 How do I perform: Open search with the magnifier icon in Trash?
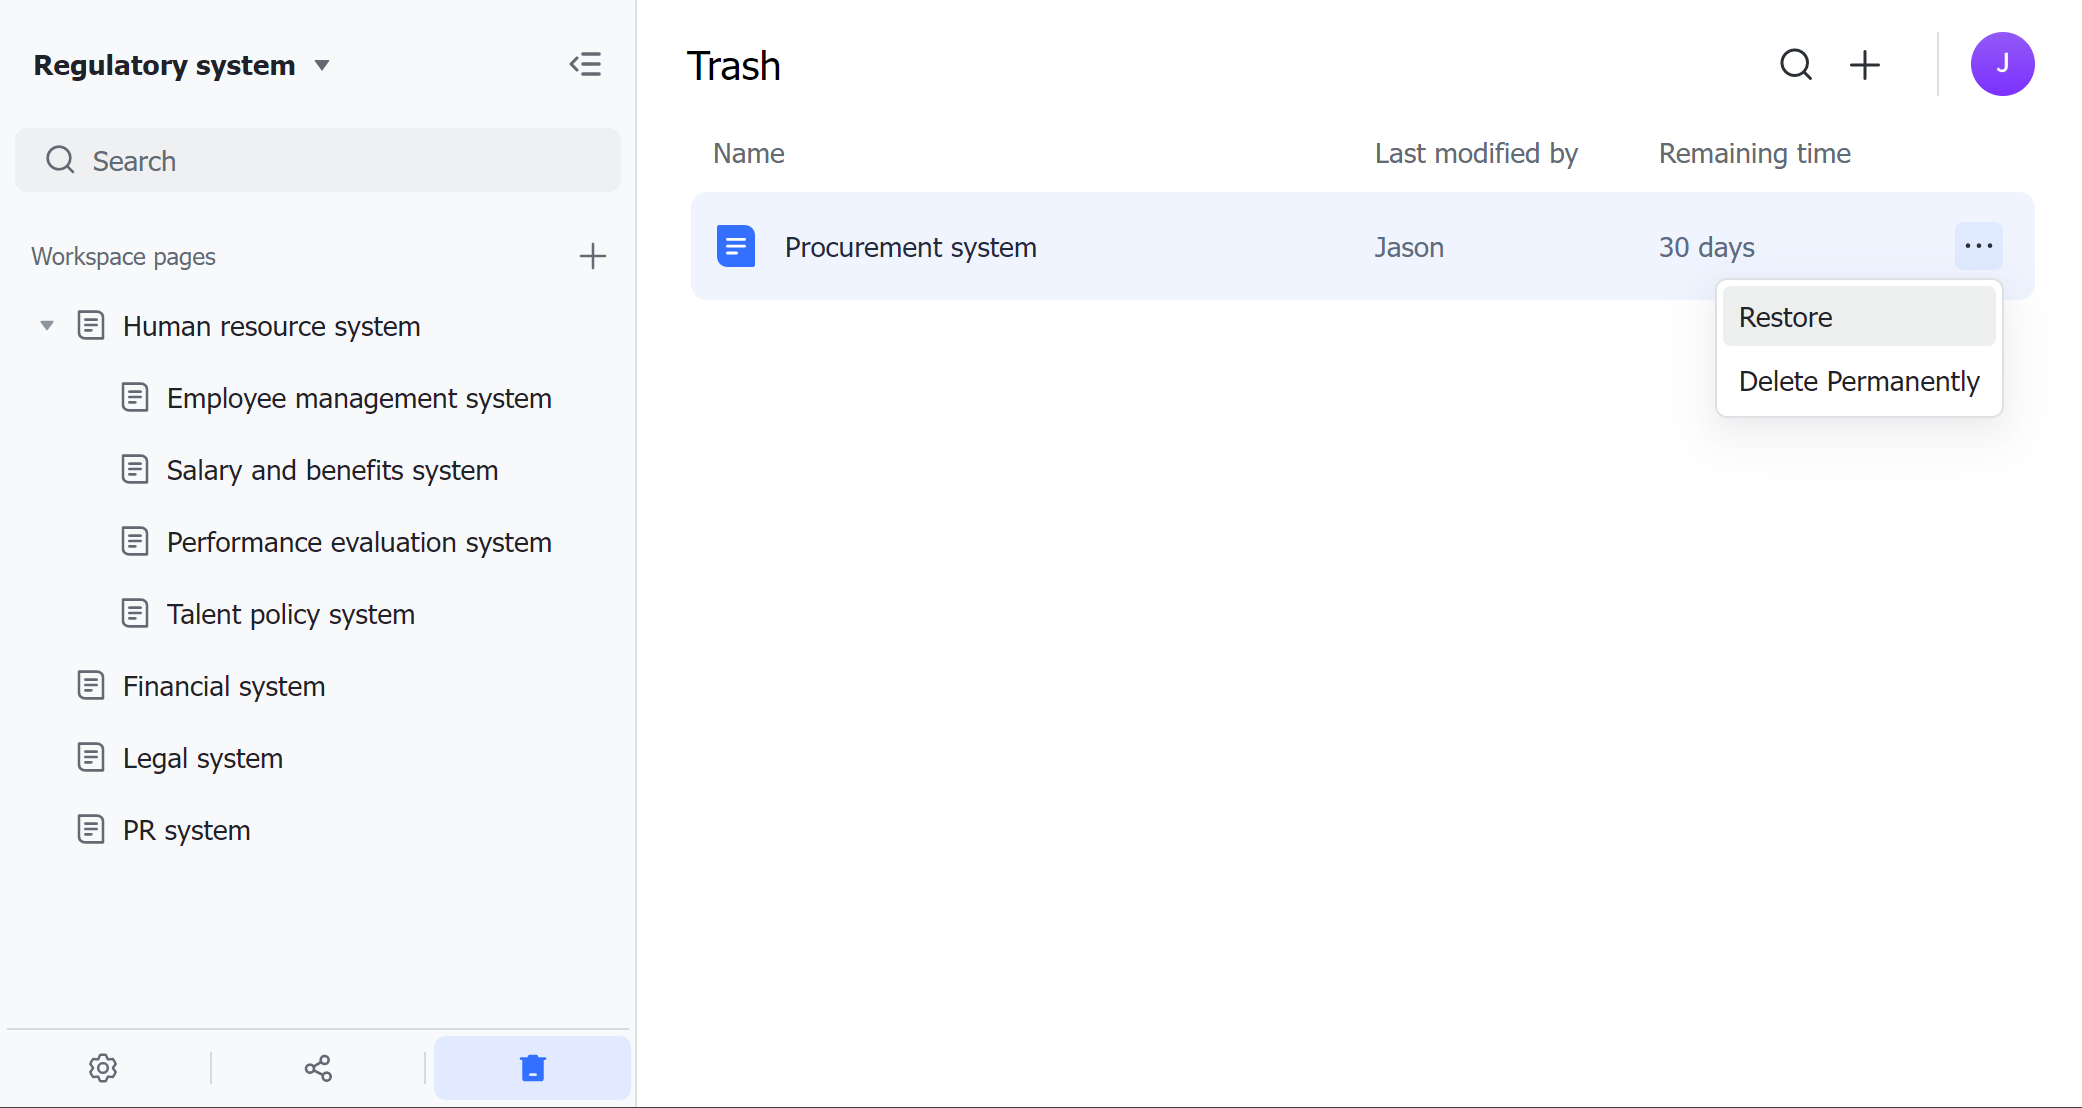[1796, 64]
